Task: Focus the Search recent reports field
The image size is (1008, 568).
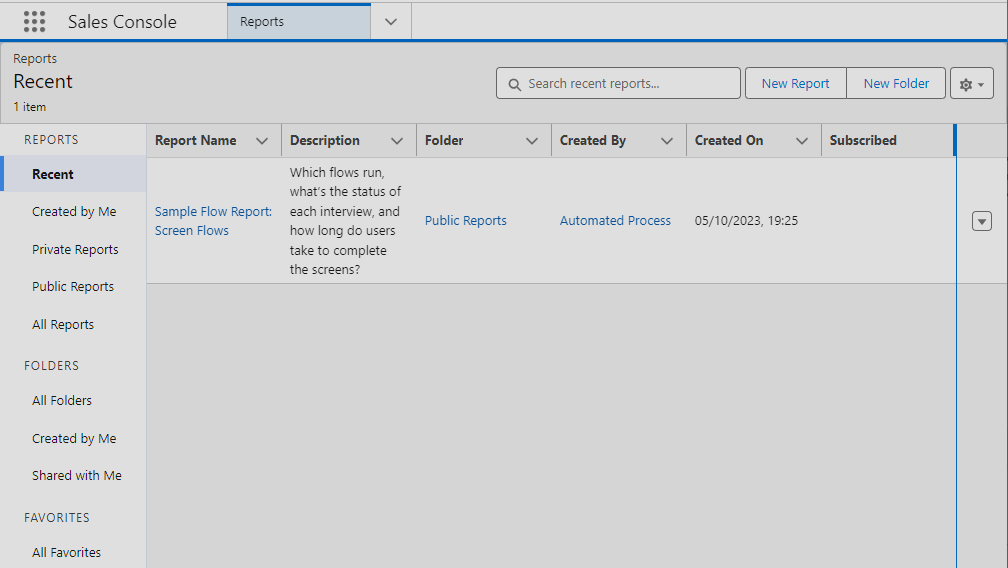Action: click(618, 84)
